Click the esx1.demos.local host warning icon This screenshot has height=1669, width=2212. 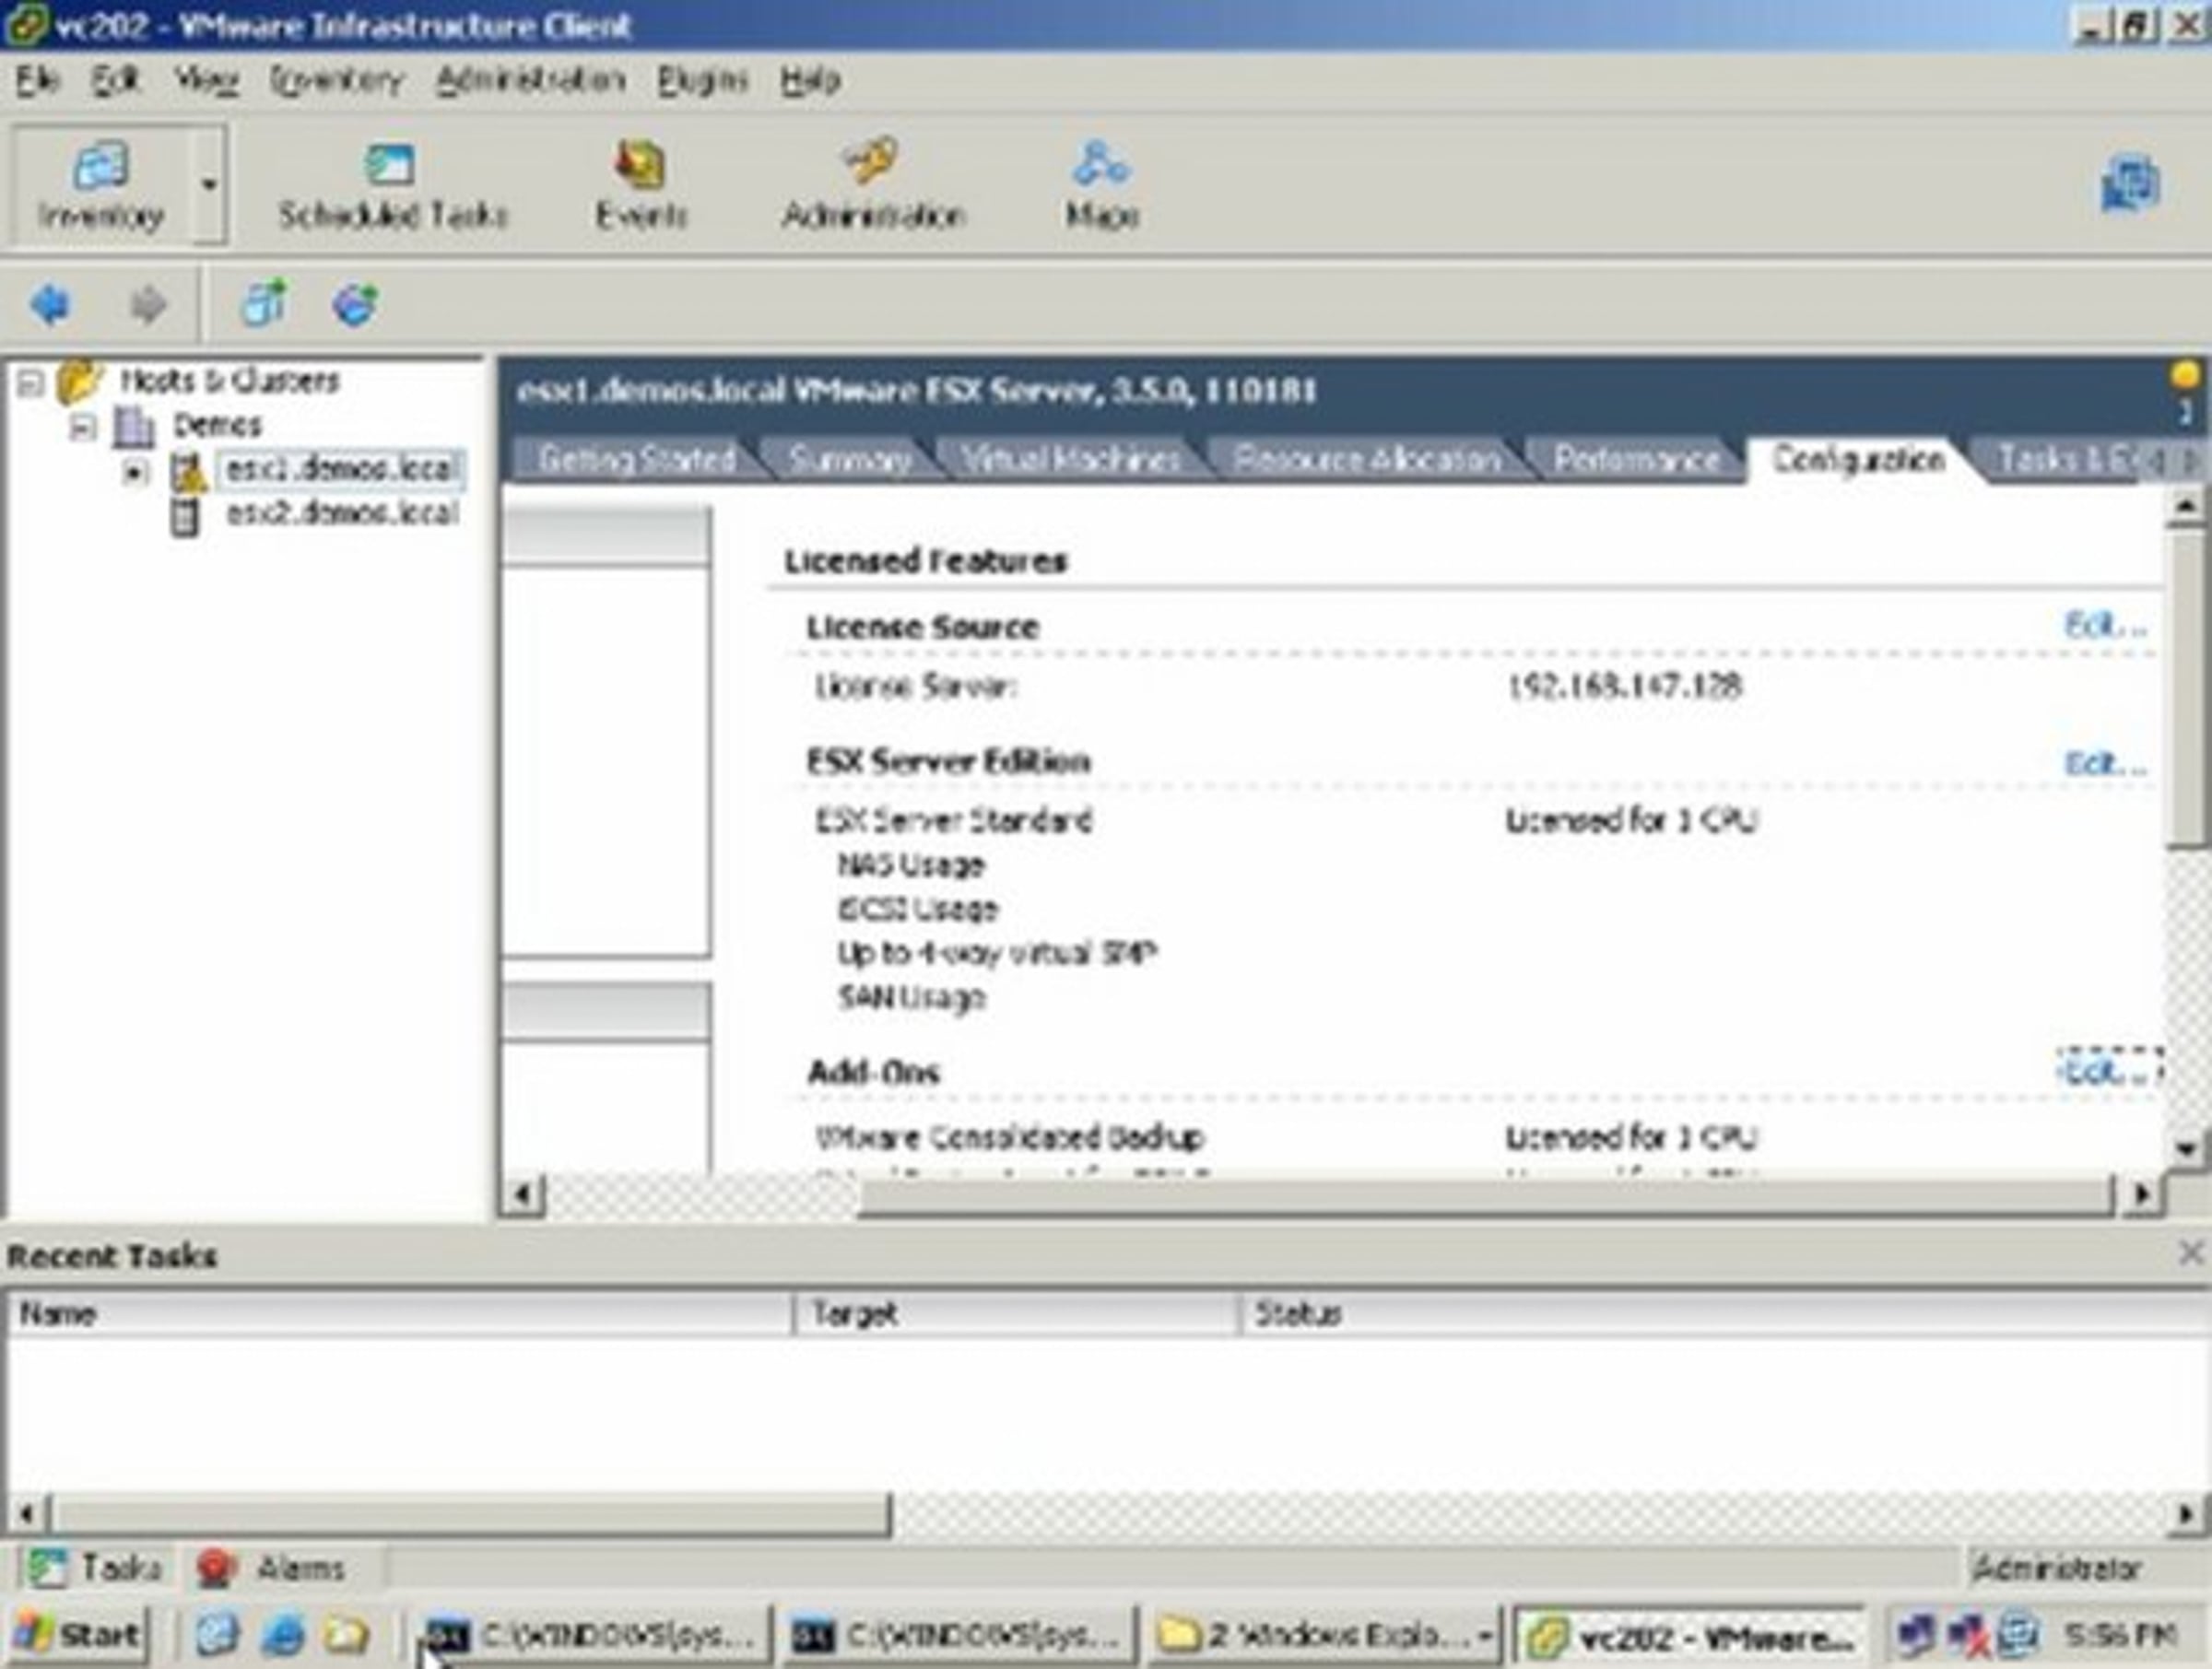point(187,470)
